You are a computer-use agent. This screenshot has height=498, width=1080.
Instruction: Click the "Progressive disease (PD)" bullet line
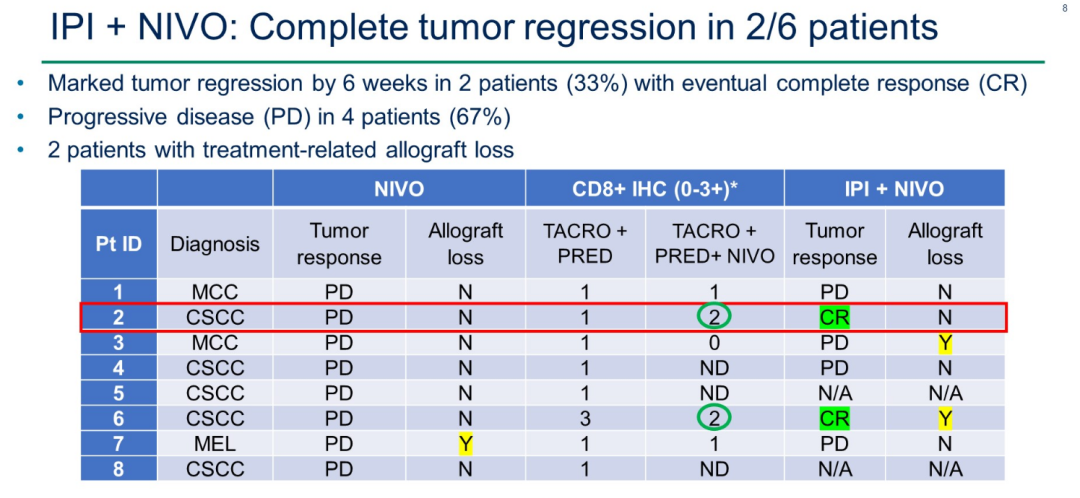pos(279,117)
